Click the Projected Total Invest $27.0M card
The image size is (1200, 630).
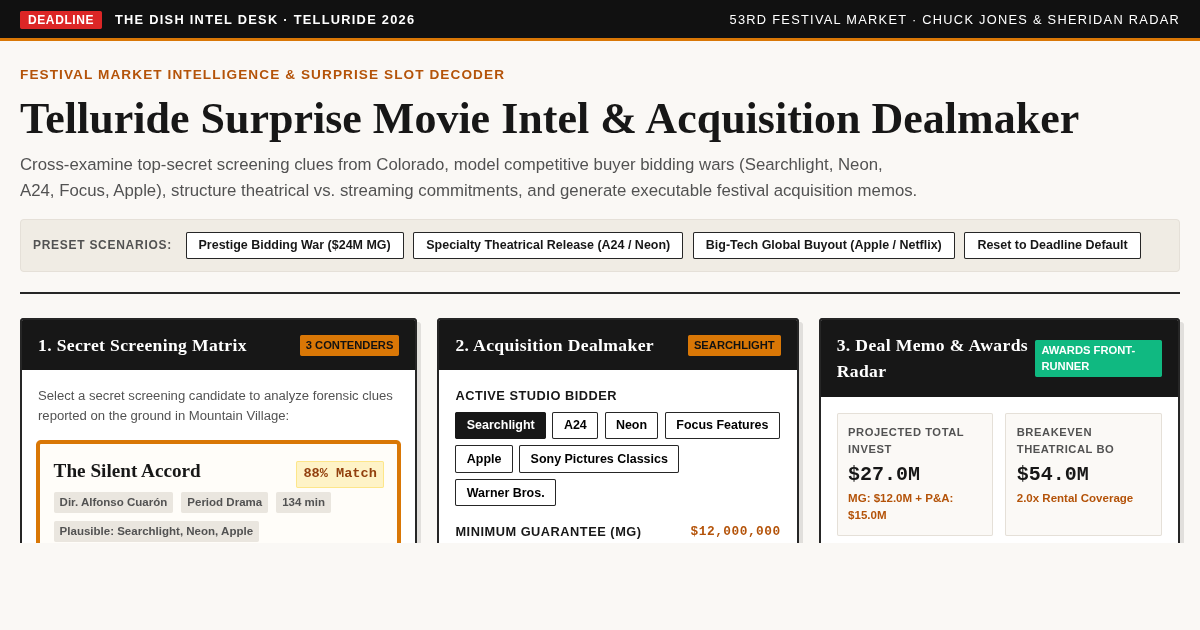coord(914,474)
